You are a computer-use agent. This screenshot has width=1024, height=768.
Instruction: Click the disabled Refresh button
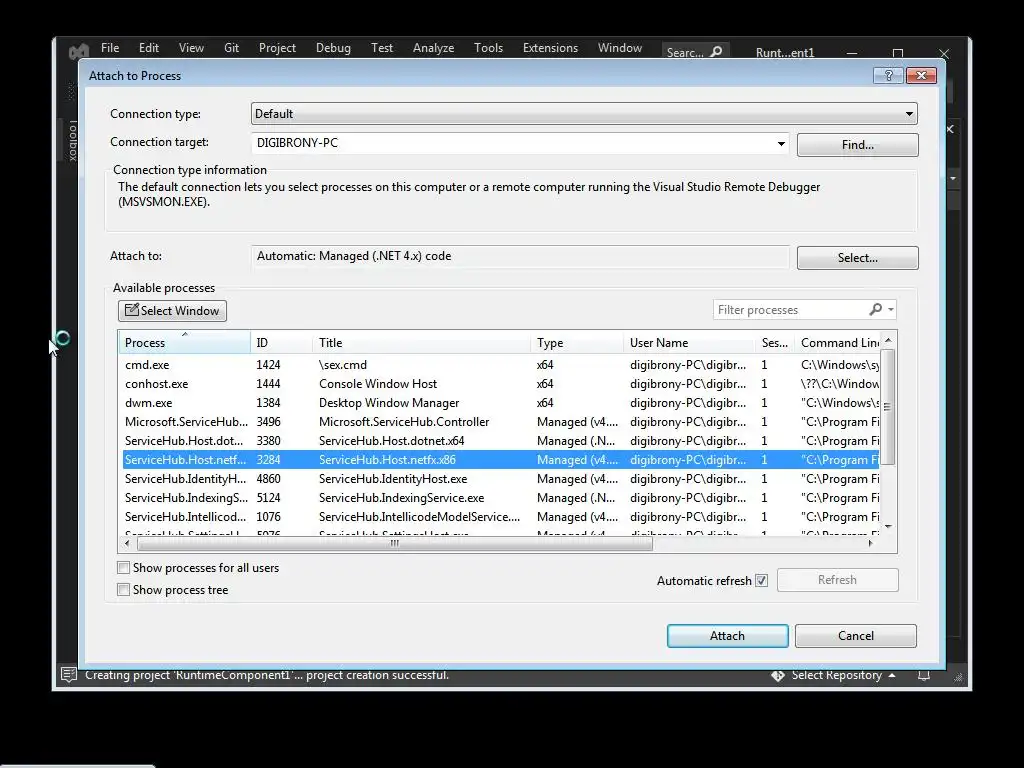(x=837, y=580)
